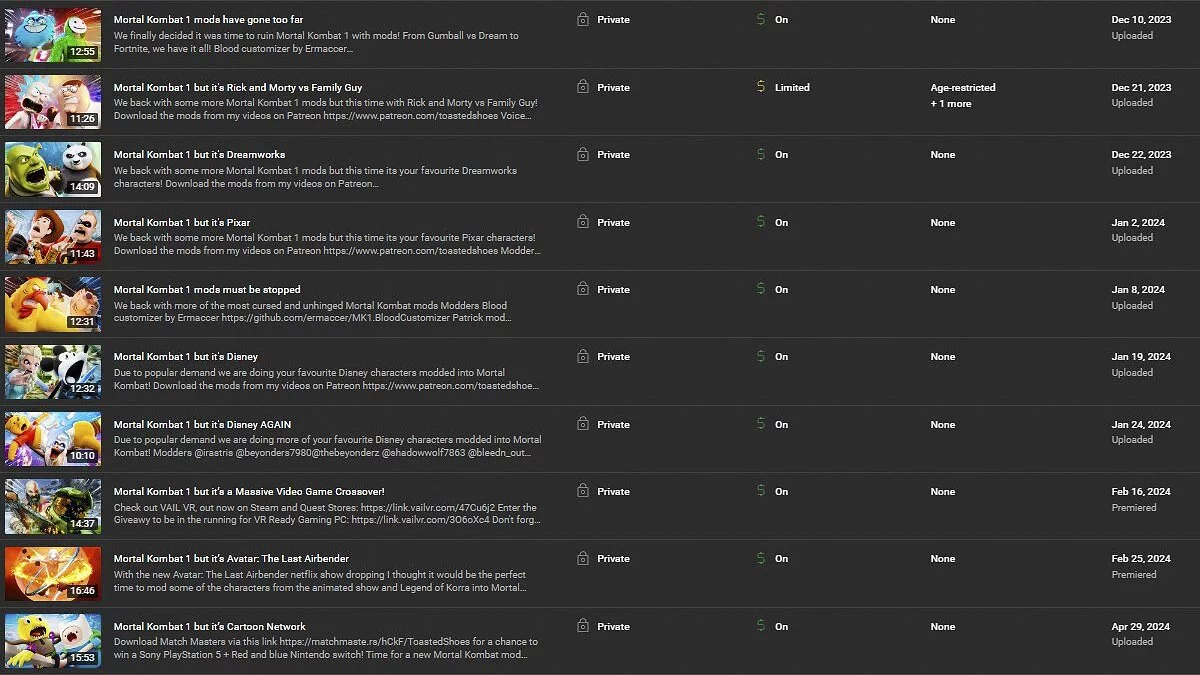The height and width of the screenshot is (675, 1200).
Task: Open the Private visibility dropdown for the Rick and Morty video
Action: click(x=613, y=88)
